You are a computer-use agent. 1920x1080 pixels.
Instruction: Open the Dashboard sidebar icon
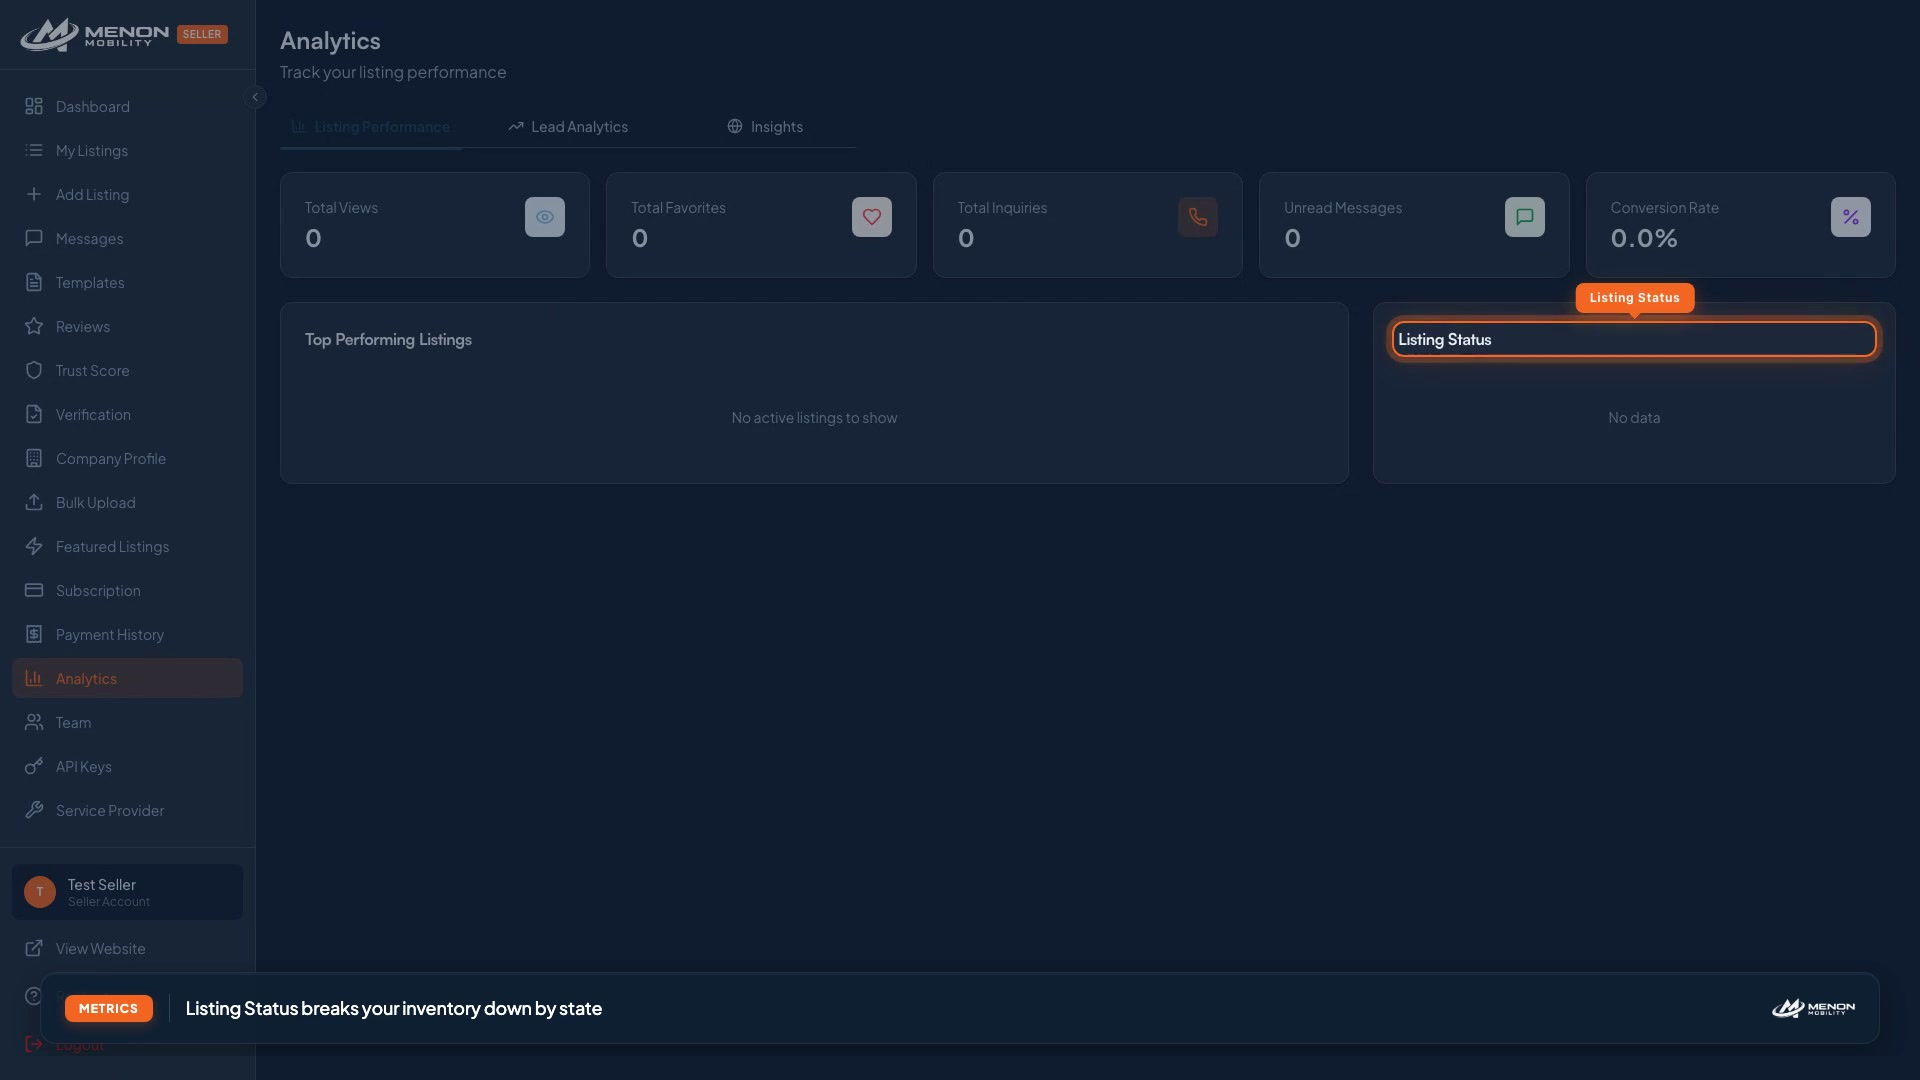[x=34, y=107]
